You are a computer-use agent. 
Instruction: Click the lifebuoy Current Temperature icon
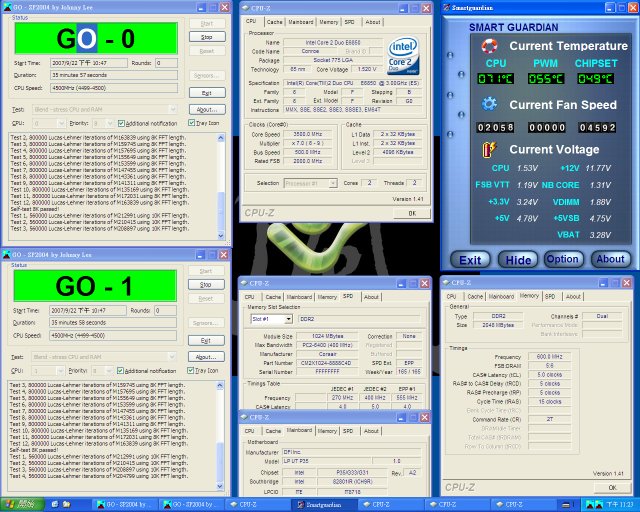(x=489, y=46)
